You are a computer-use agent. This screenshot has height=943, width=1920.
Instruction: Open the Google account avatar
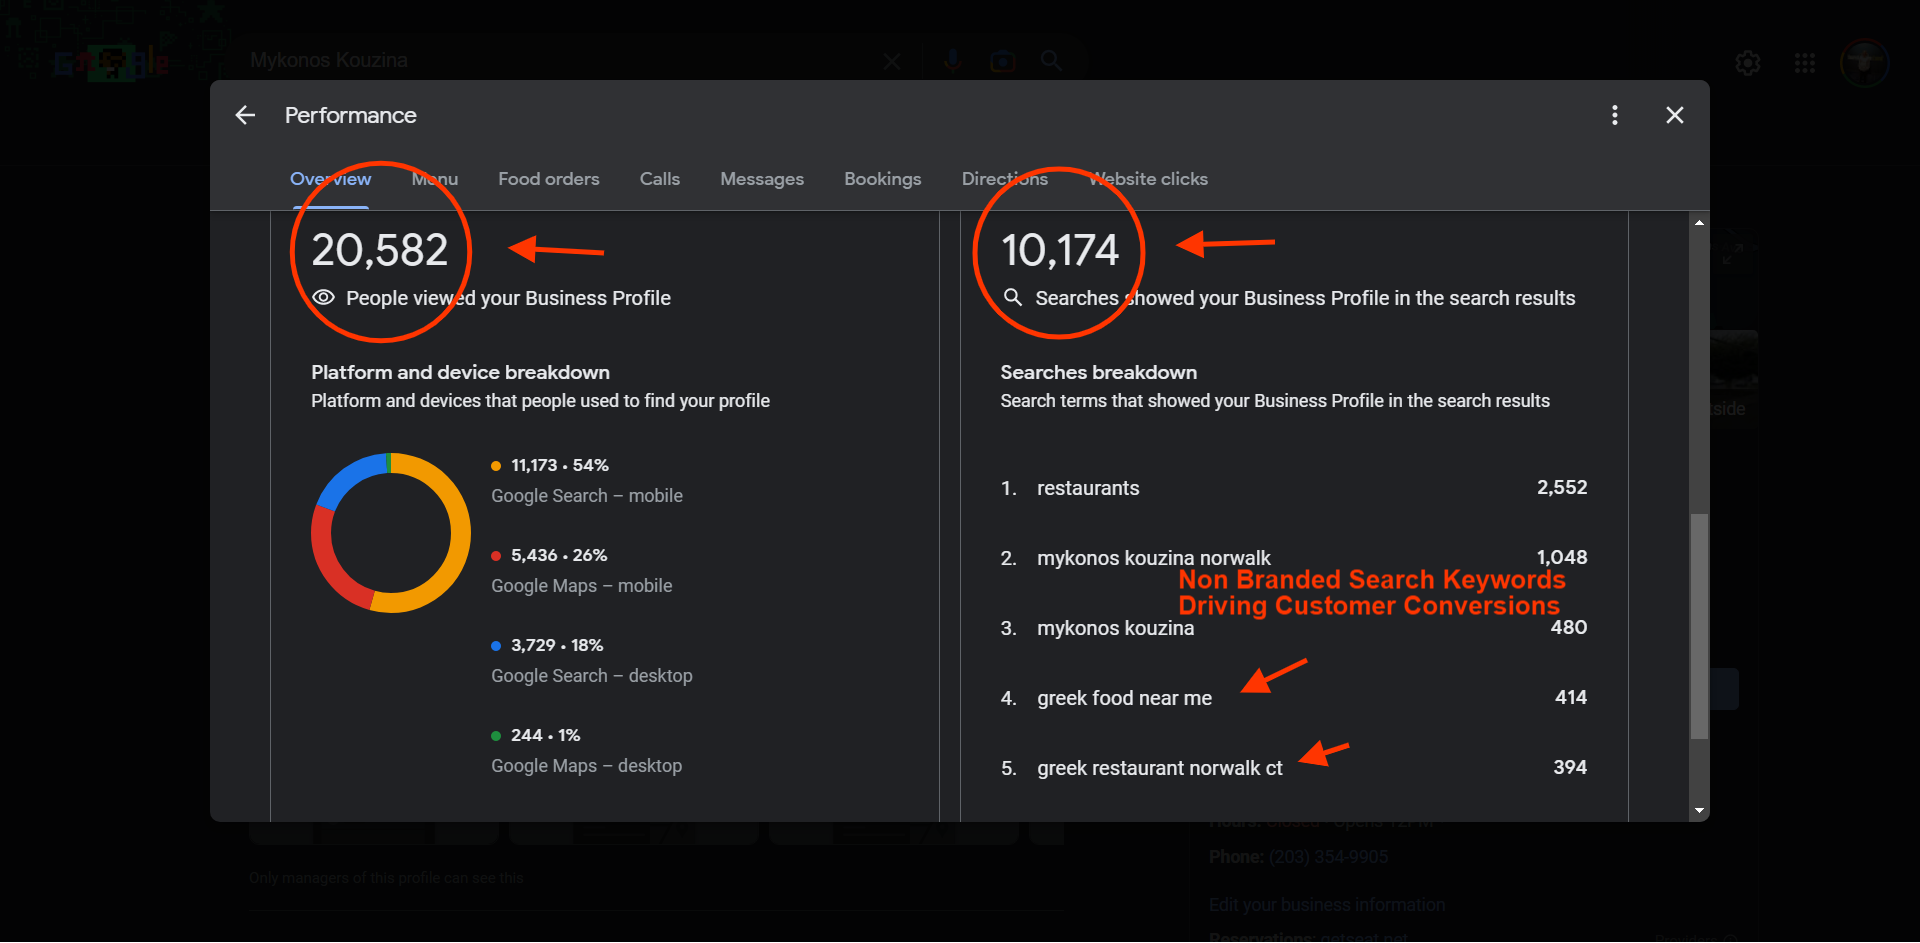1865,63
